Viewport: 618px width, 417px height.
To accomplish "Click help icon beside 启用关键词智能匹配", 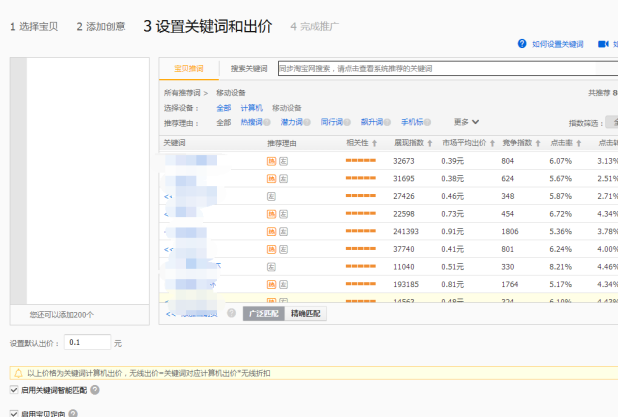I will (95, 390).
